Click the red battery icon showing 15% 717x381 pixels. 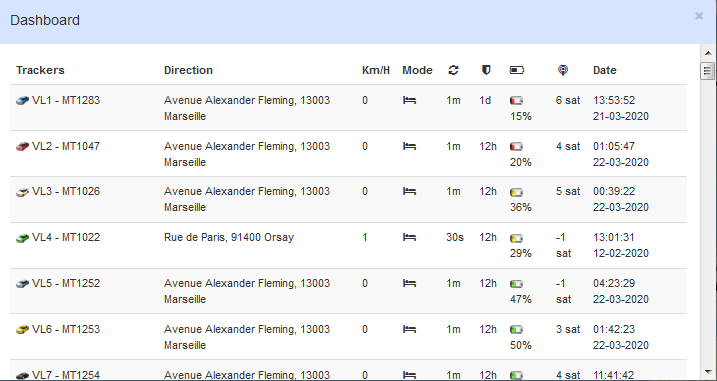[516, 101]
